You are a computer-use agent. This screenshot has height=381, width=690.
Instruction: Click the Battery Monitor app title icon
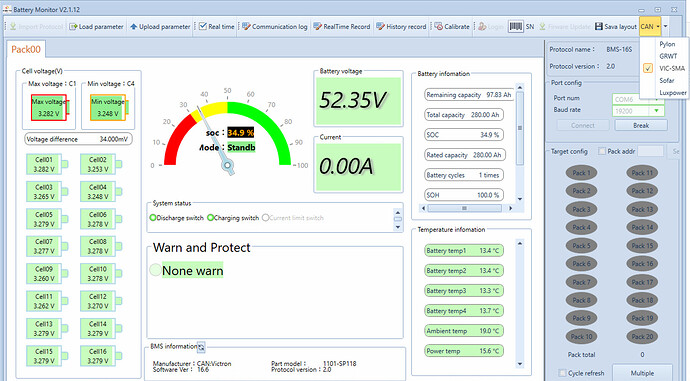[7, 9]
